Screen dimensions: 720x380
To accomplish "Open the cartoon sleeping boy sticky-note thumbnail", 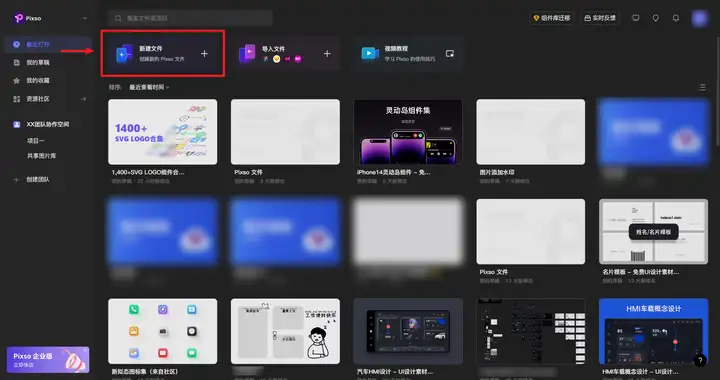I will [x=285, y=331].
